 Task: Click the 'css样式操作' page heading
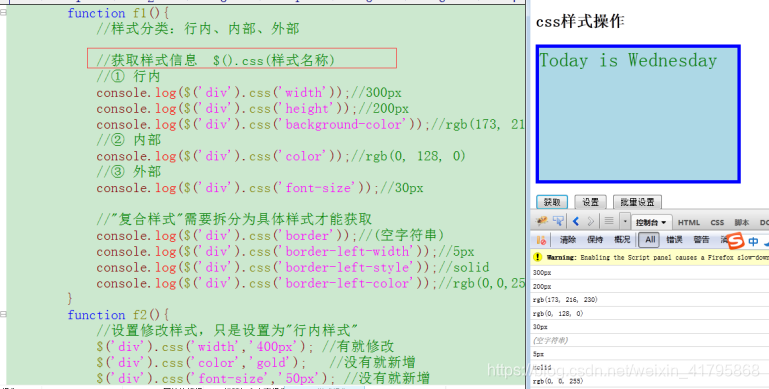tap(580, 22)
